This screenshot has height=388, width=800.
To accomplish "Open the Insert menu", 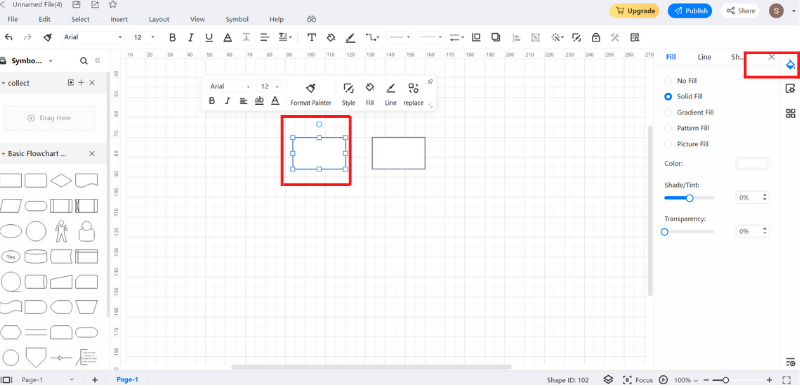I will tap(119, 19).
